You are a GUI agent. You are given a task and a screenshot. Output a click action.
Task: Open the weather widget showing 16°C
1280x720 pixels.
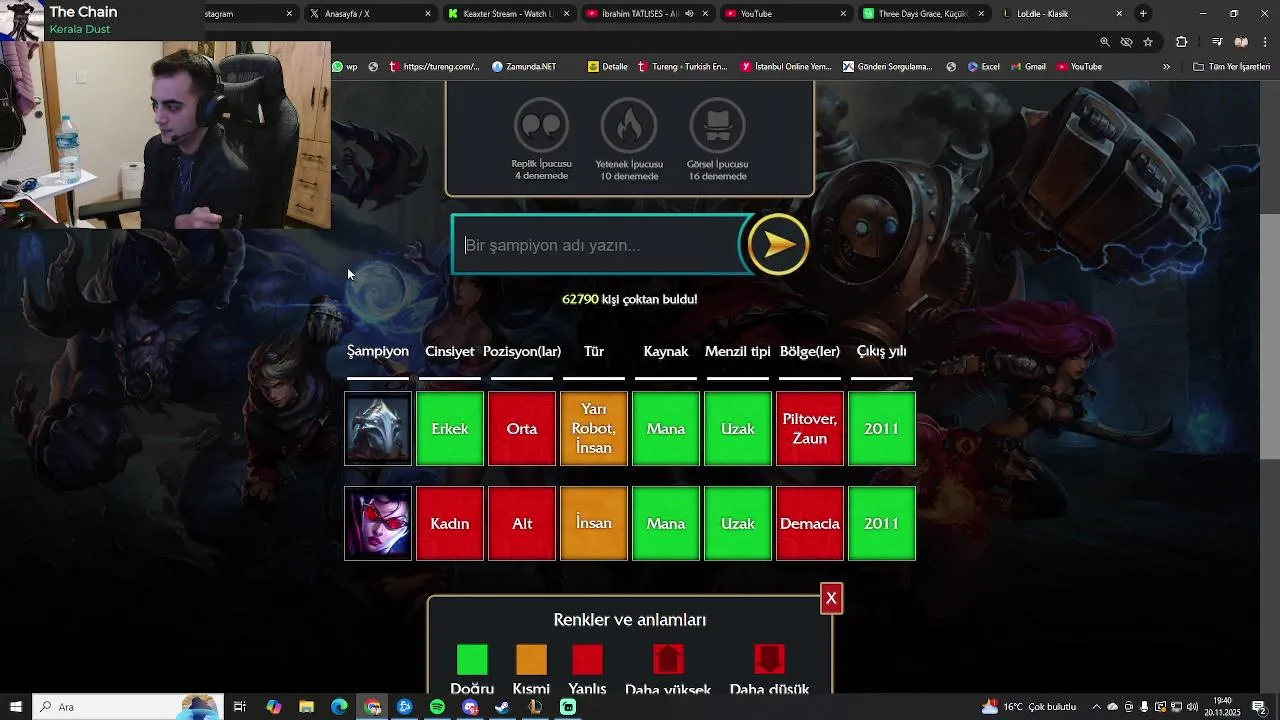pos(1028,707)
